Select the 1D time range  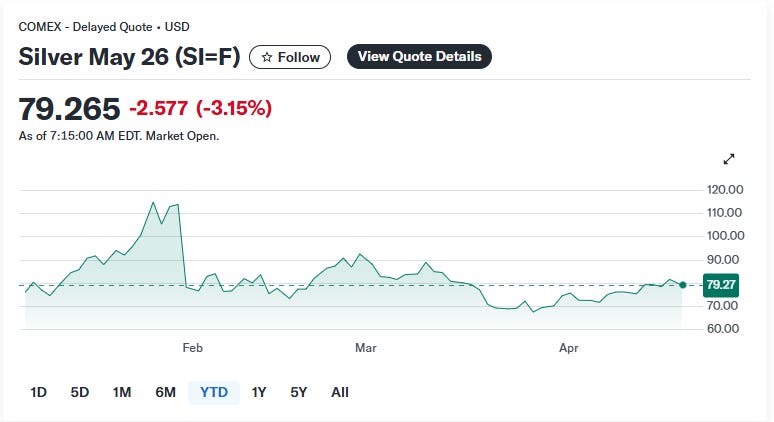click(39, 392)
